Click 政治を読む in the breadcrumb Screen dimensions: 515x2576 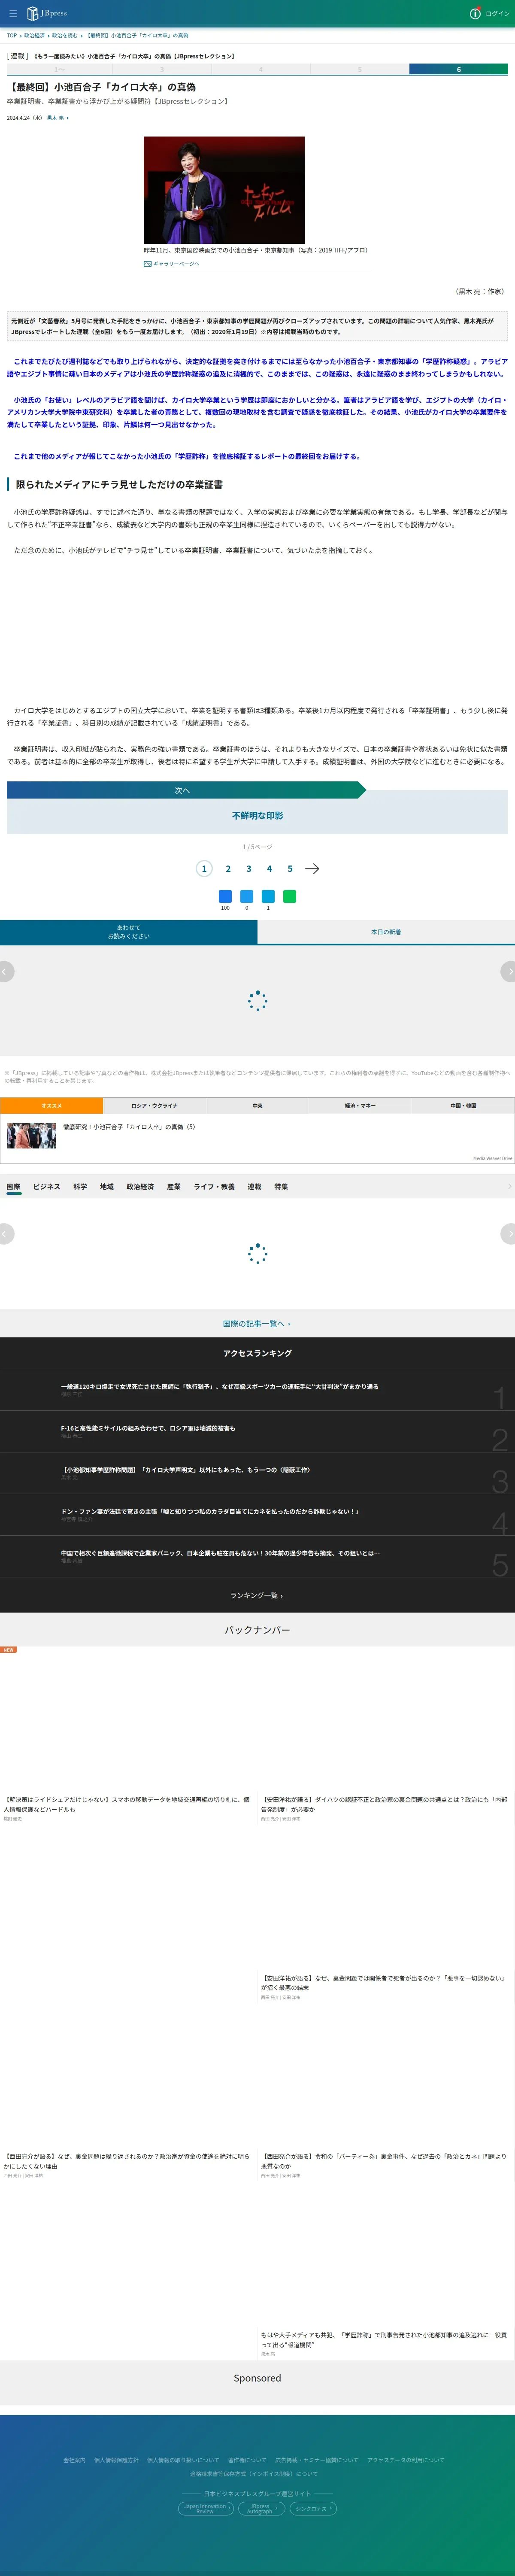65,35
